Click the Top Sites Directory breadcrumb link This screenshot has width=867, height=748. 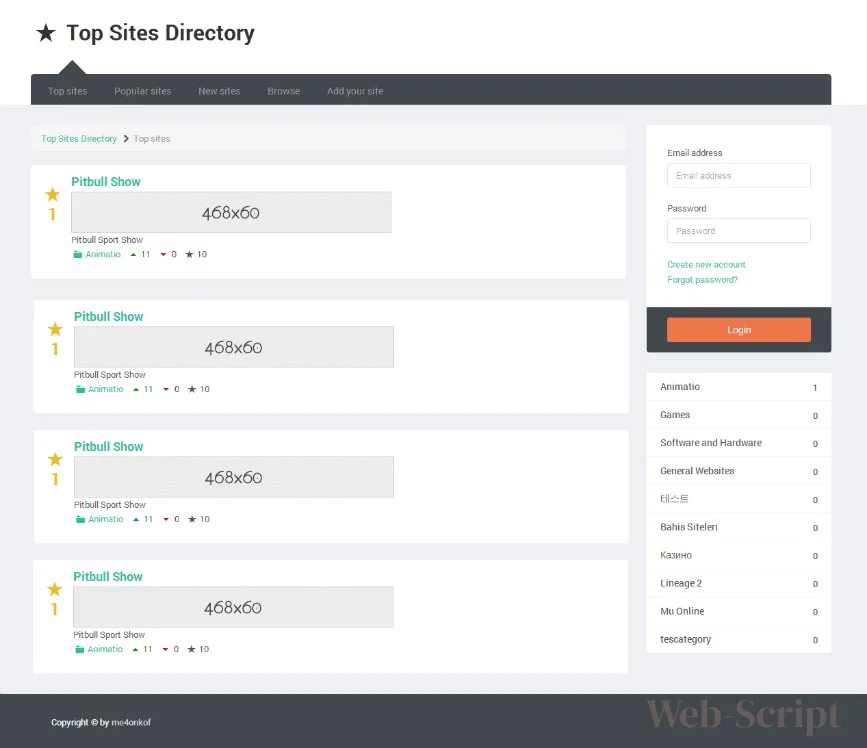click(79, 139)
